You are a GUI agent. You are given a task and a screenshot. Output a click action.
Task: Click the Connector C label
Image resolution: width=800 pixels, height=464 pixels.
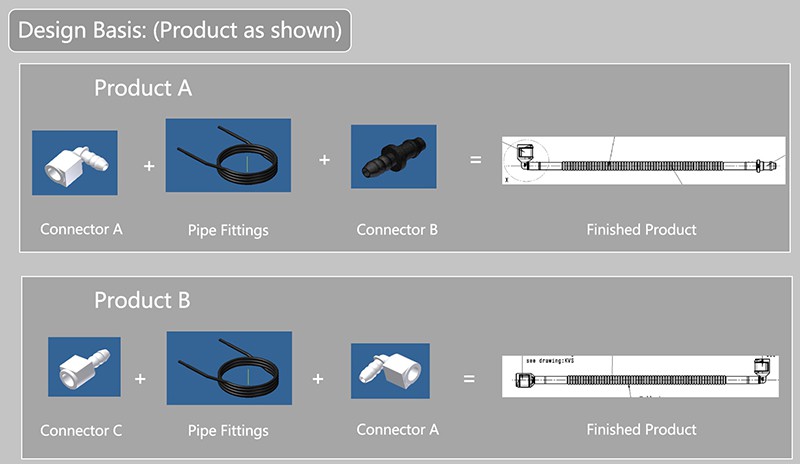coord(81,430)
